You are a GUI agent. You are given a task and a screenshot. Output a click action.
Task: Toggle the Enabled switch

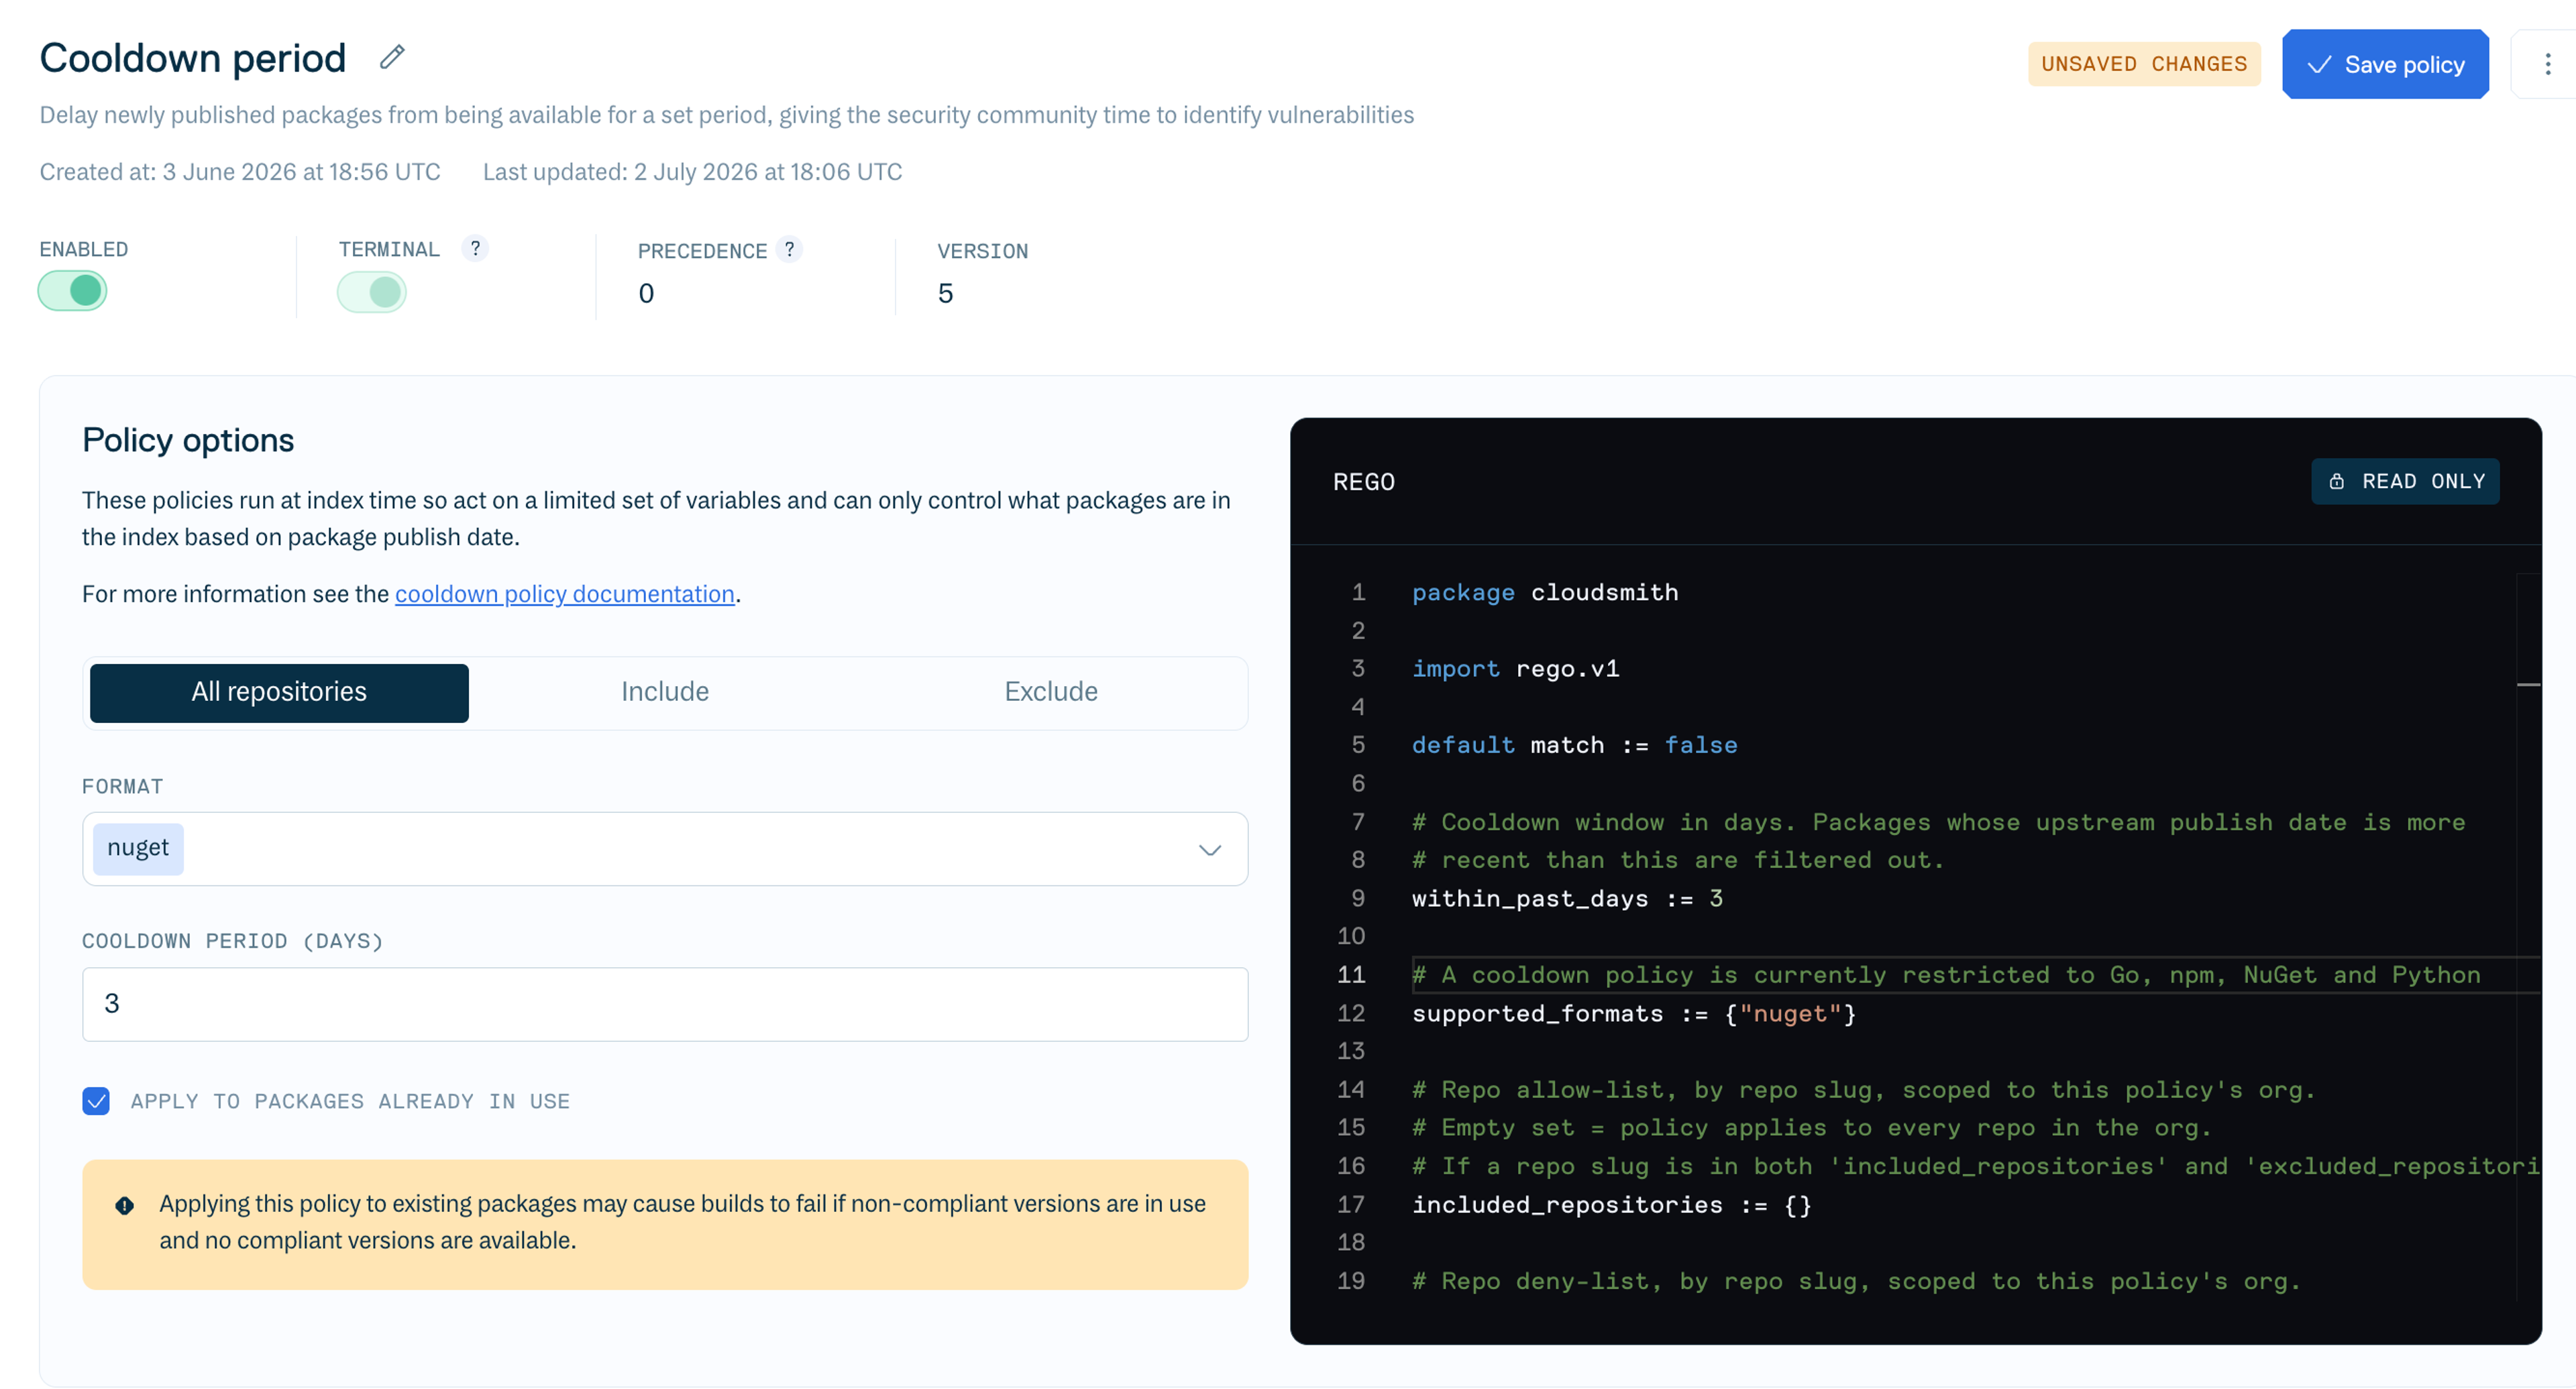(x=73, y=291)
